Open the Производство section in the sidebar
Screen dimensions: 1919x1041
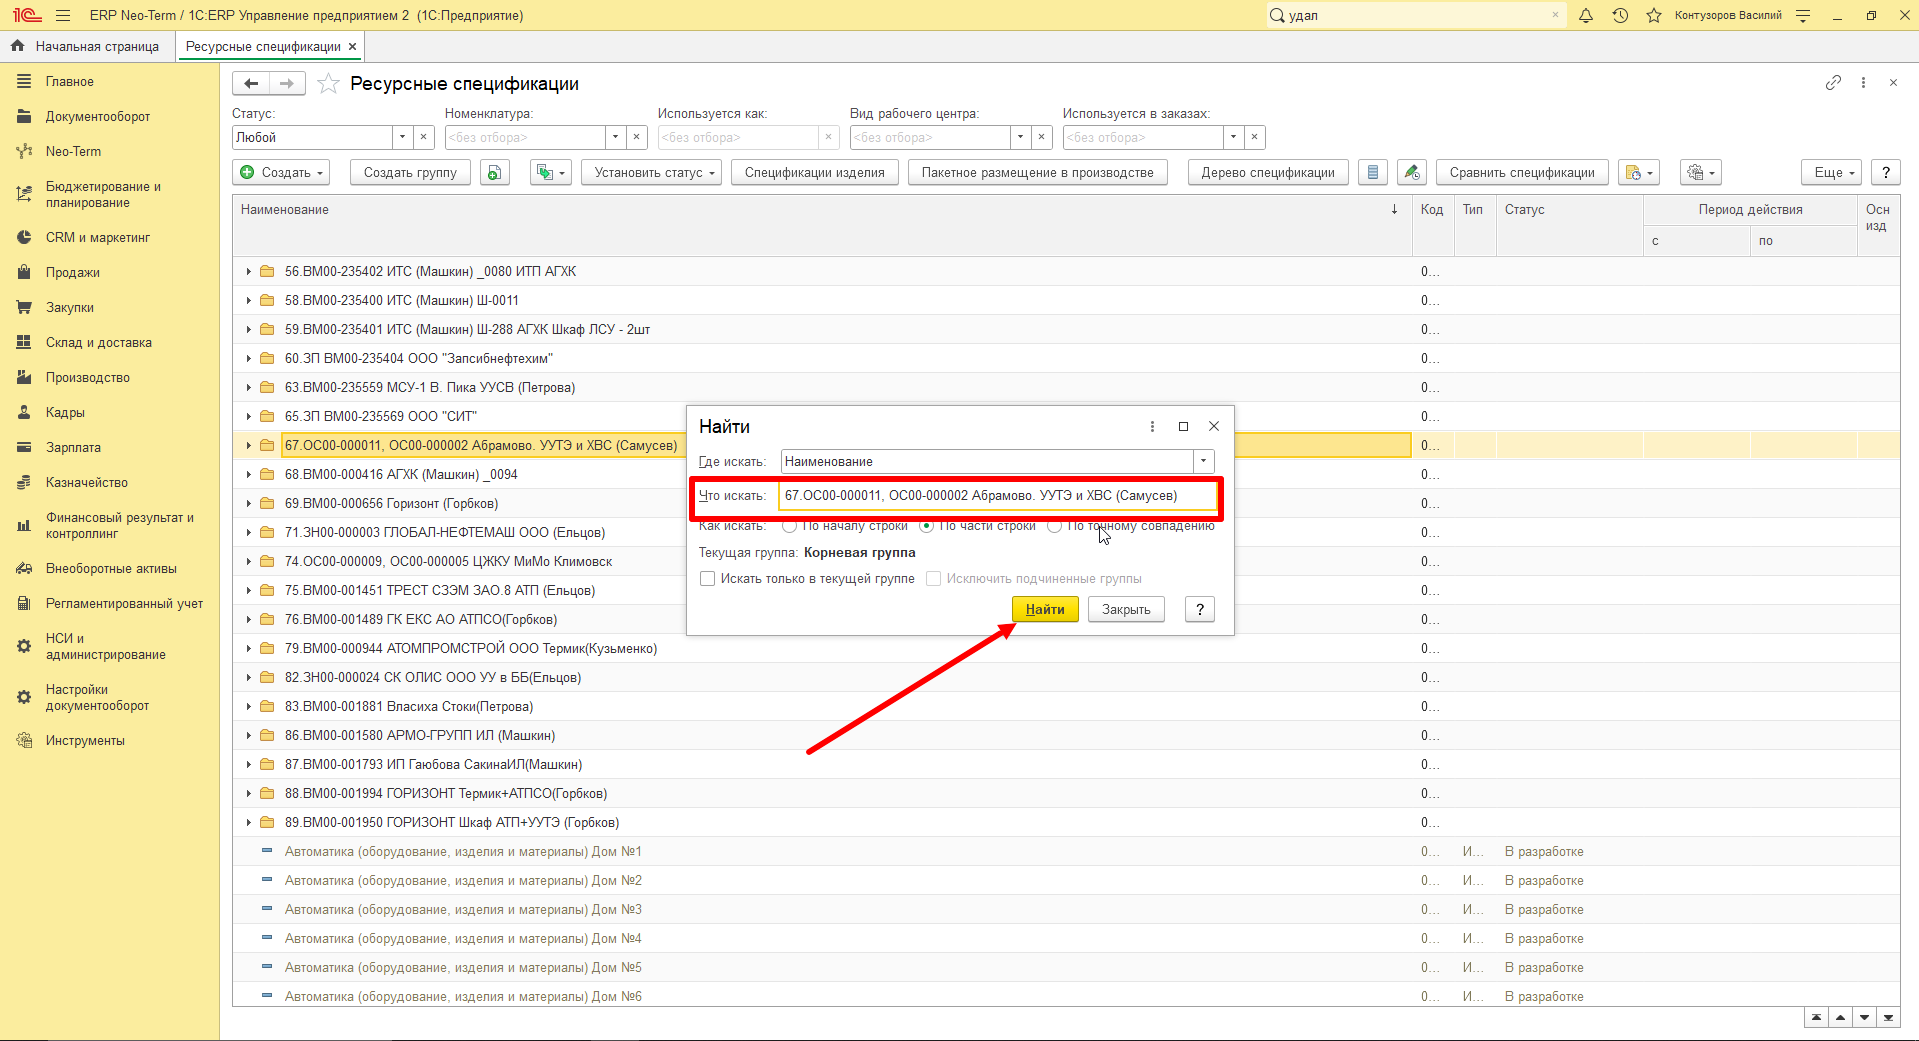(88, 377)
